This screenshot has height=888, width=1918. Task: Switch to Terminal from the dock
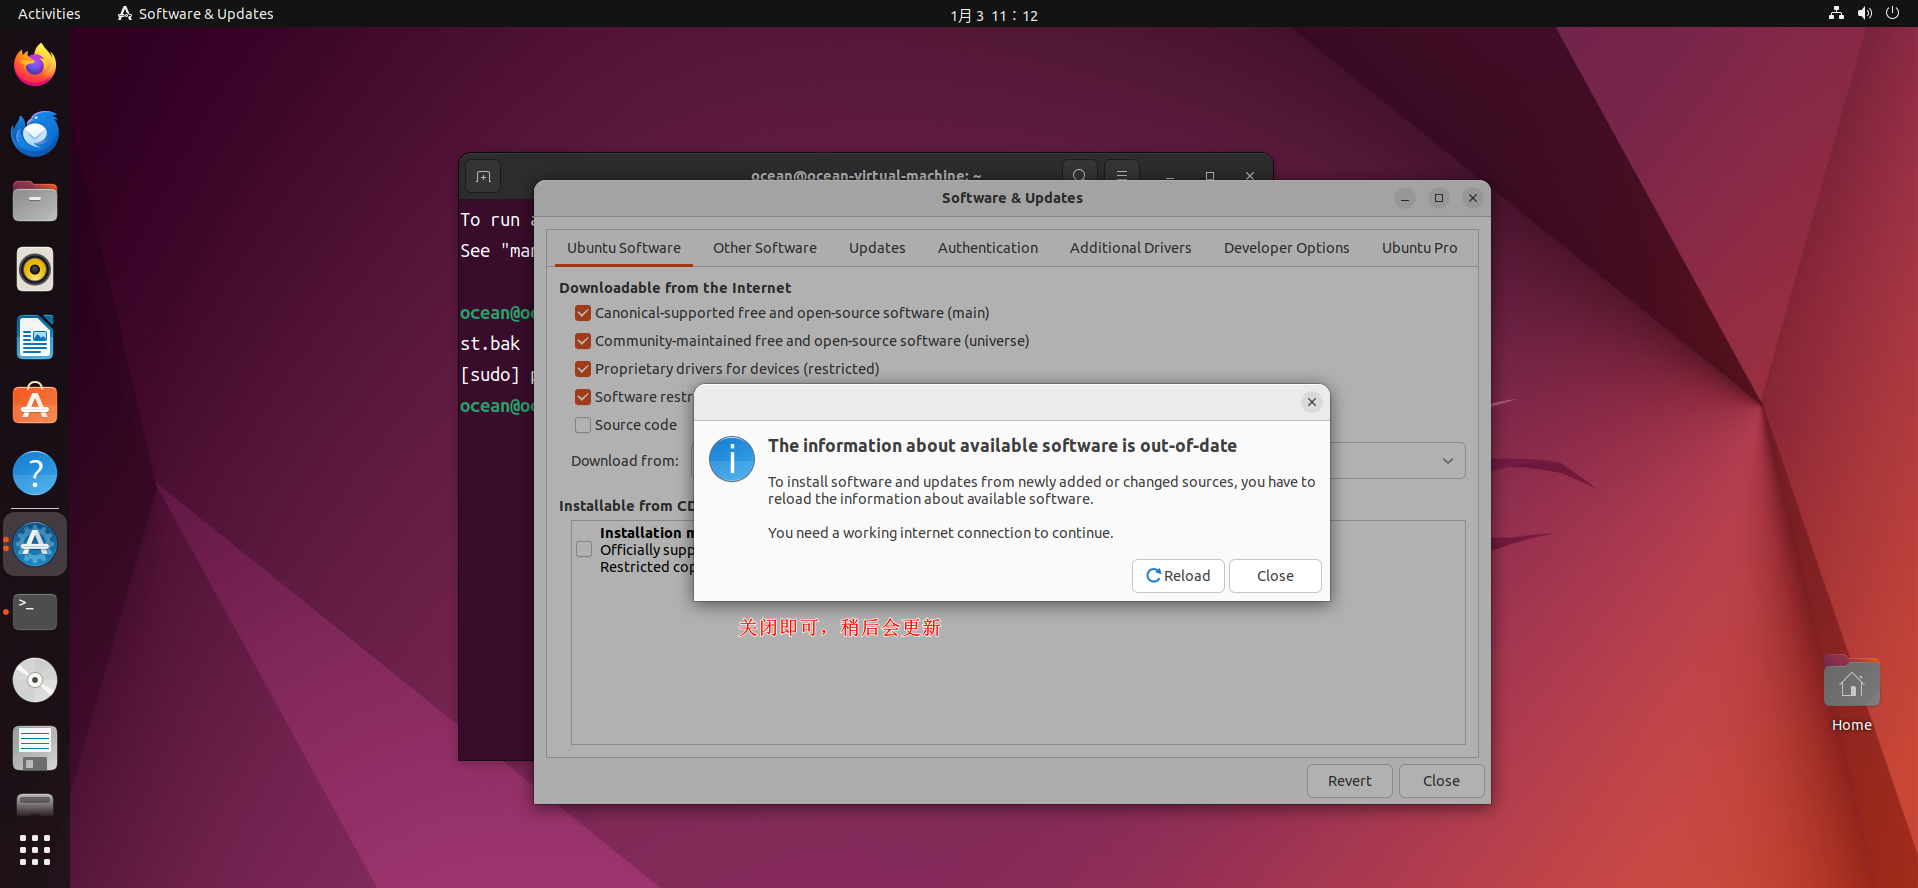coord(35,612)
